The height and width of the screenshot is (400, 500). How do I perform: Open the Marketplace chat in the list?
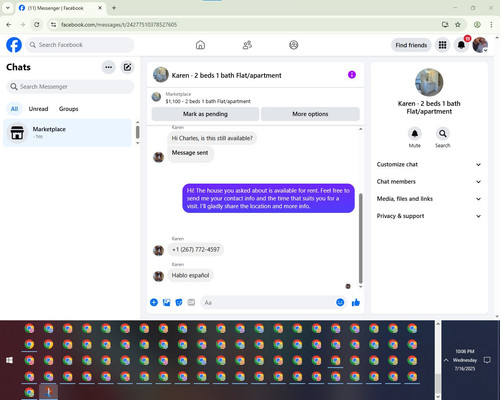[x=67, y=133]
